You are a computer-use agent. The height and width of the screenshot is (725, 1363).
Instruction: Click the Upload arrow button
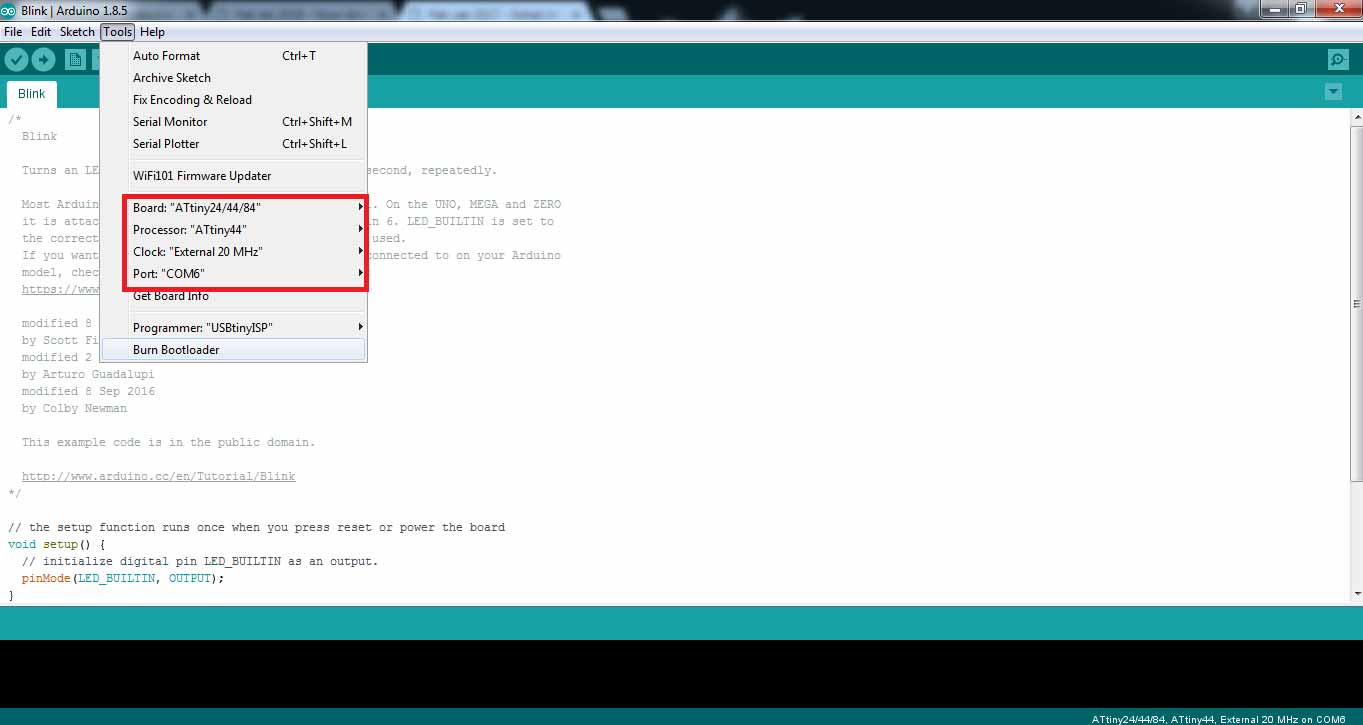43,60
